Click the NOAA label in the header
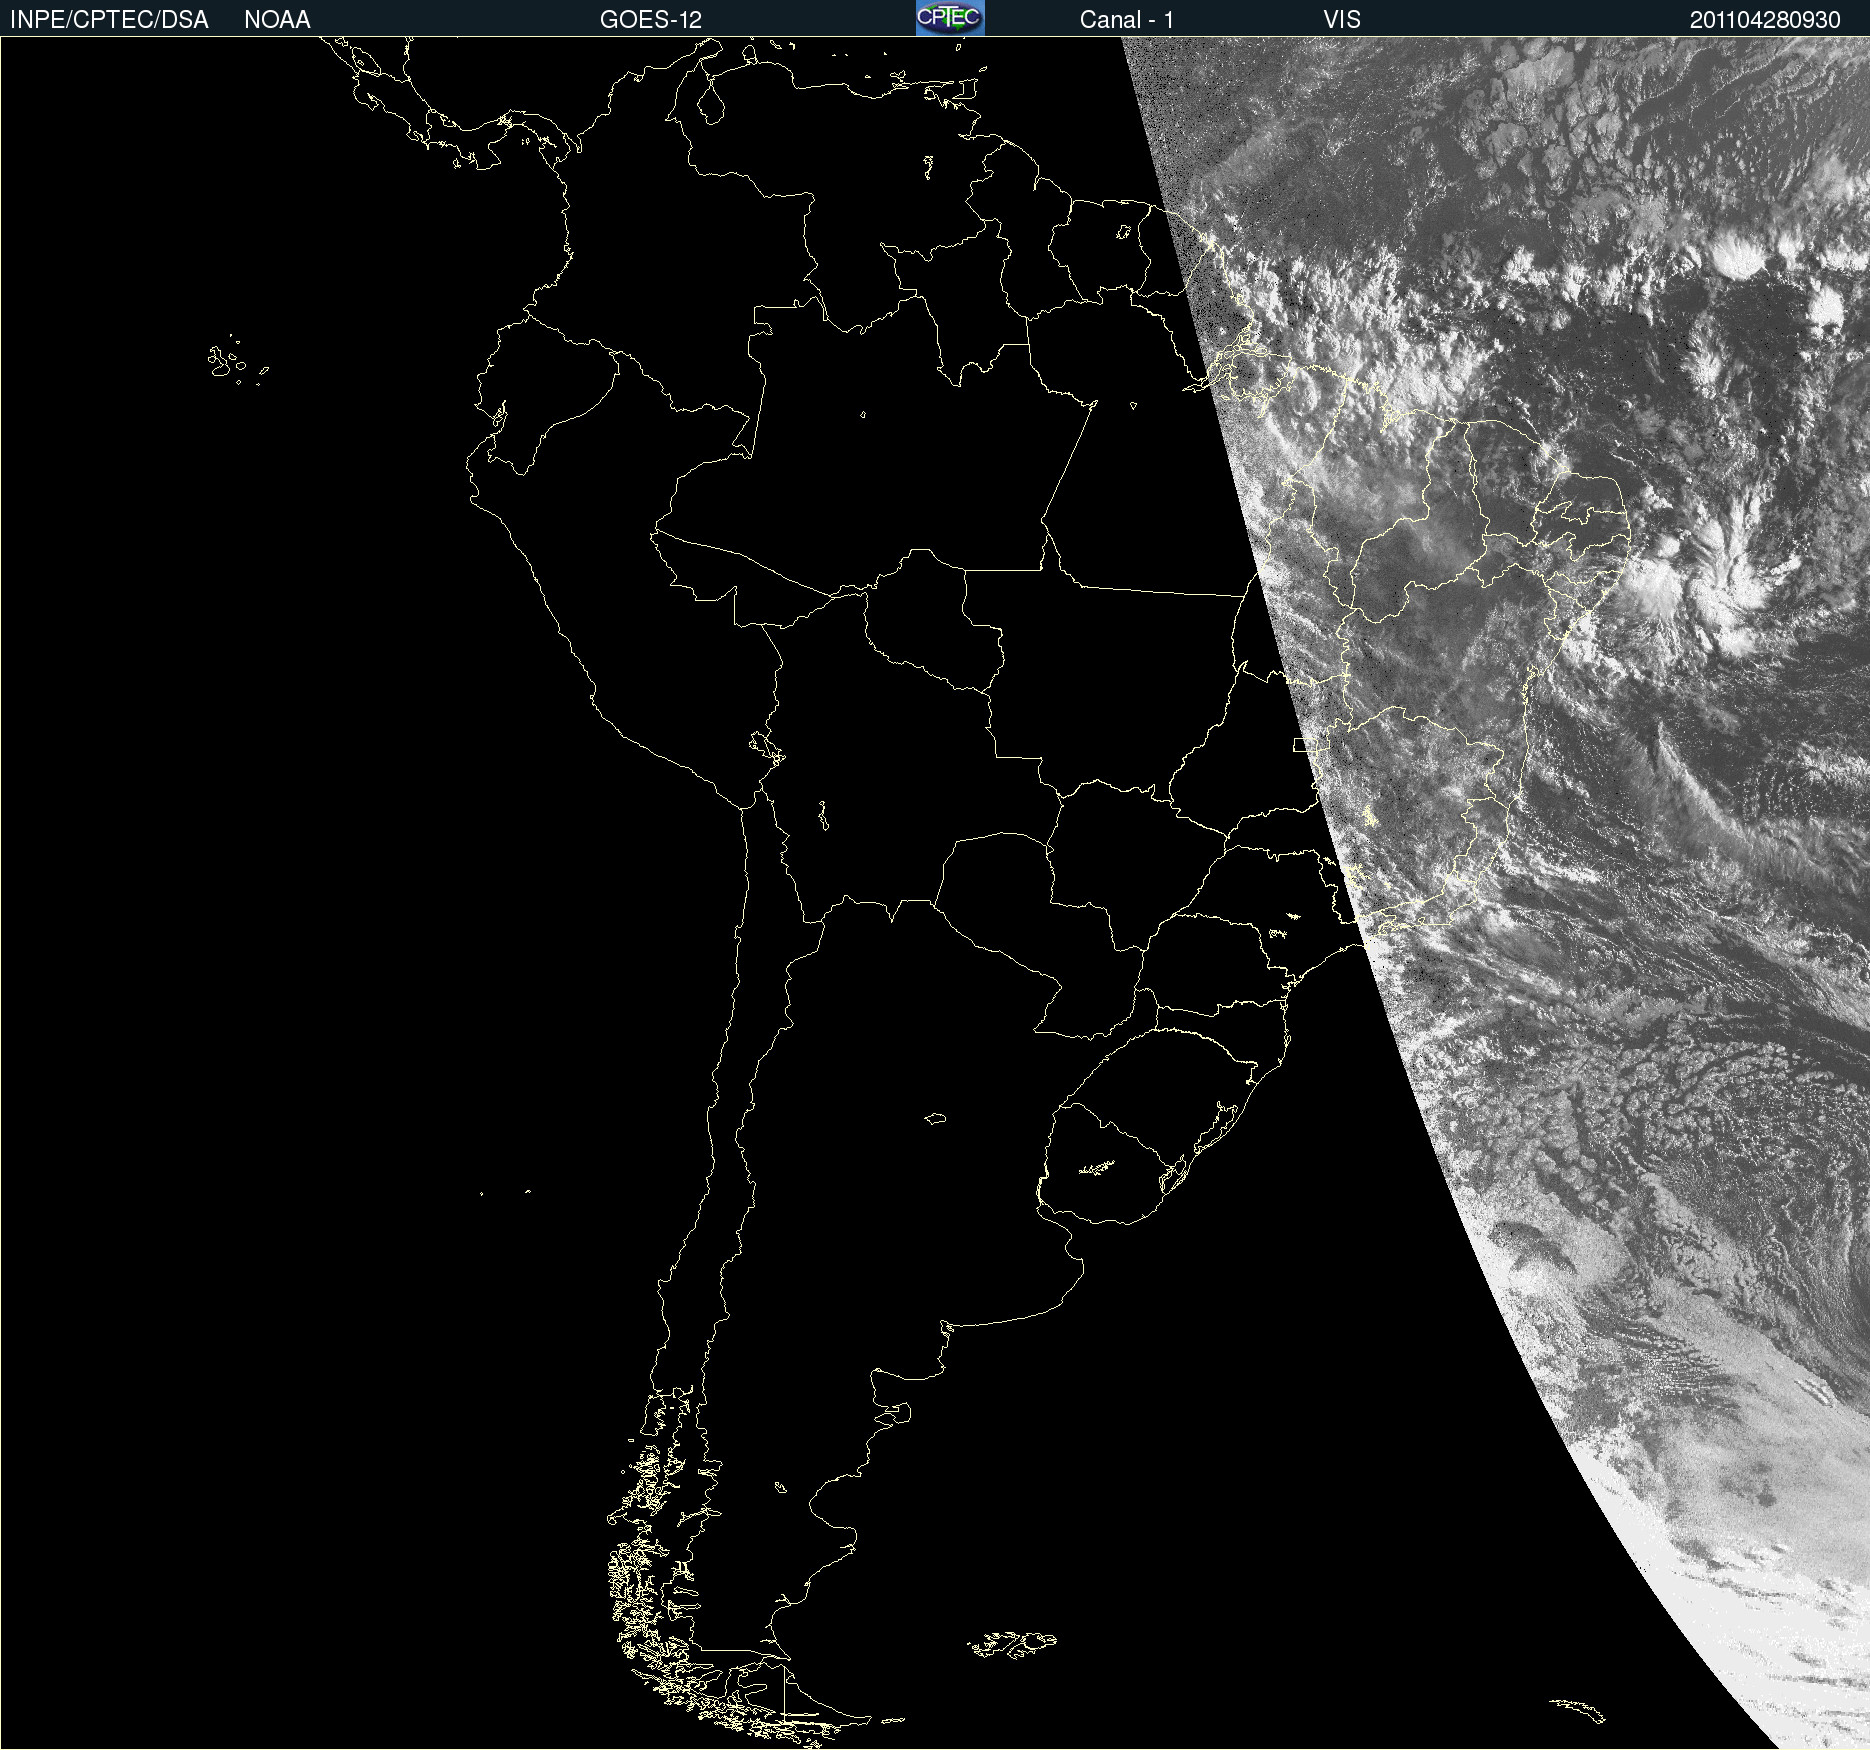 [277, 20]
